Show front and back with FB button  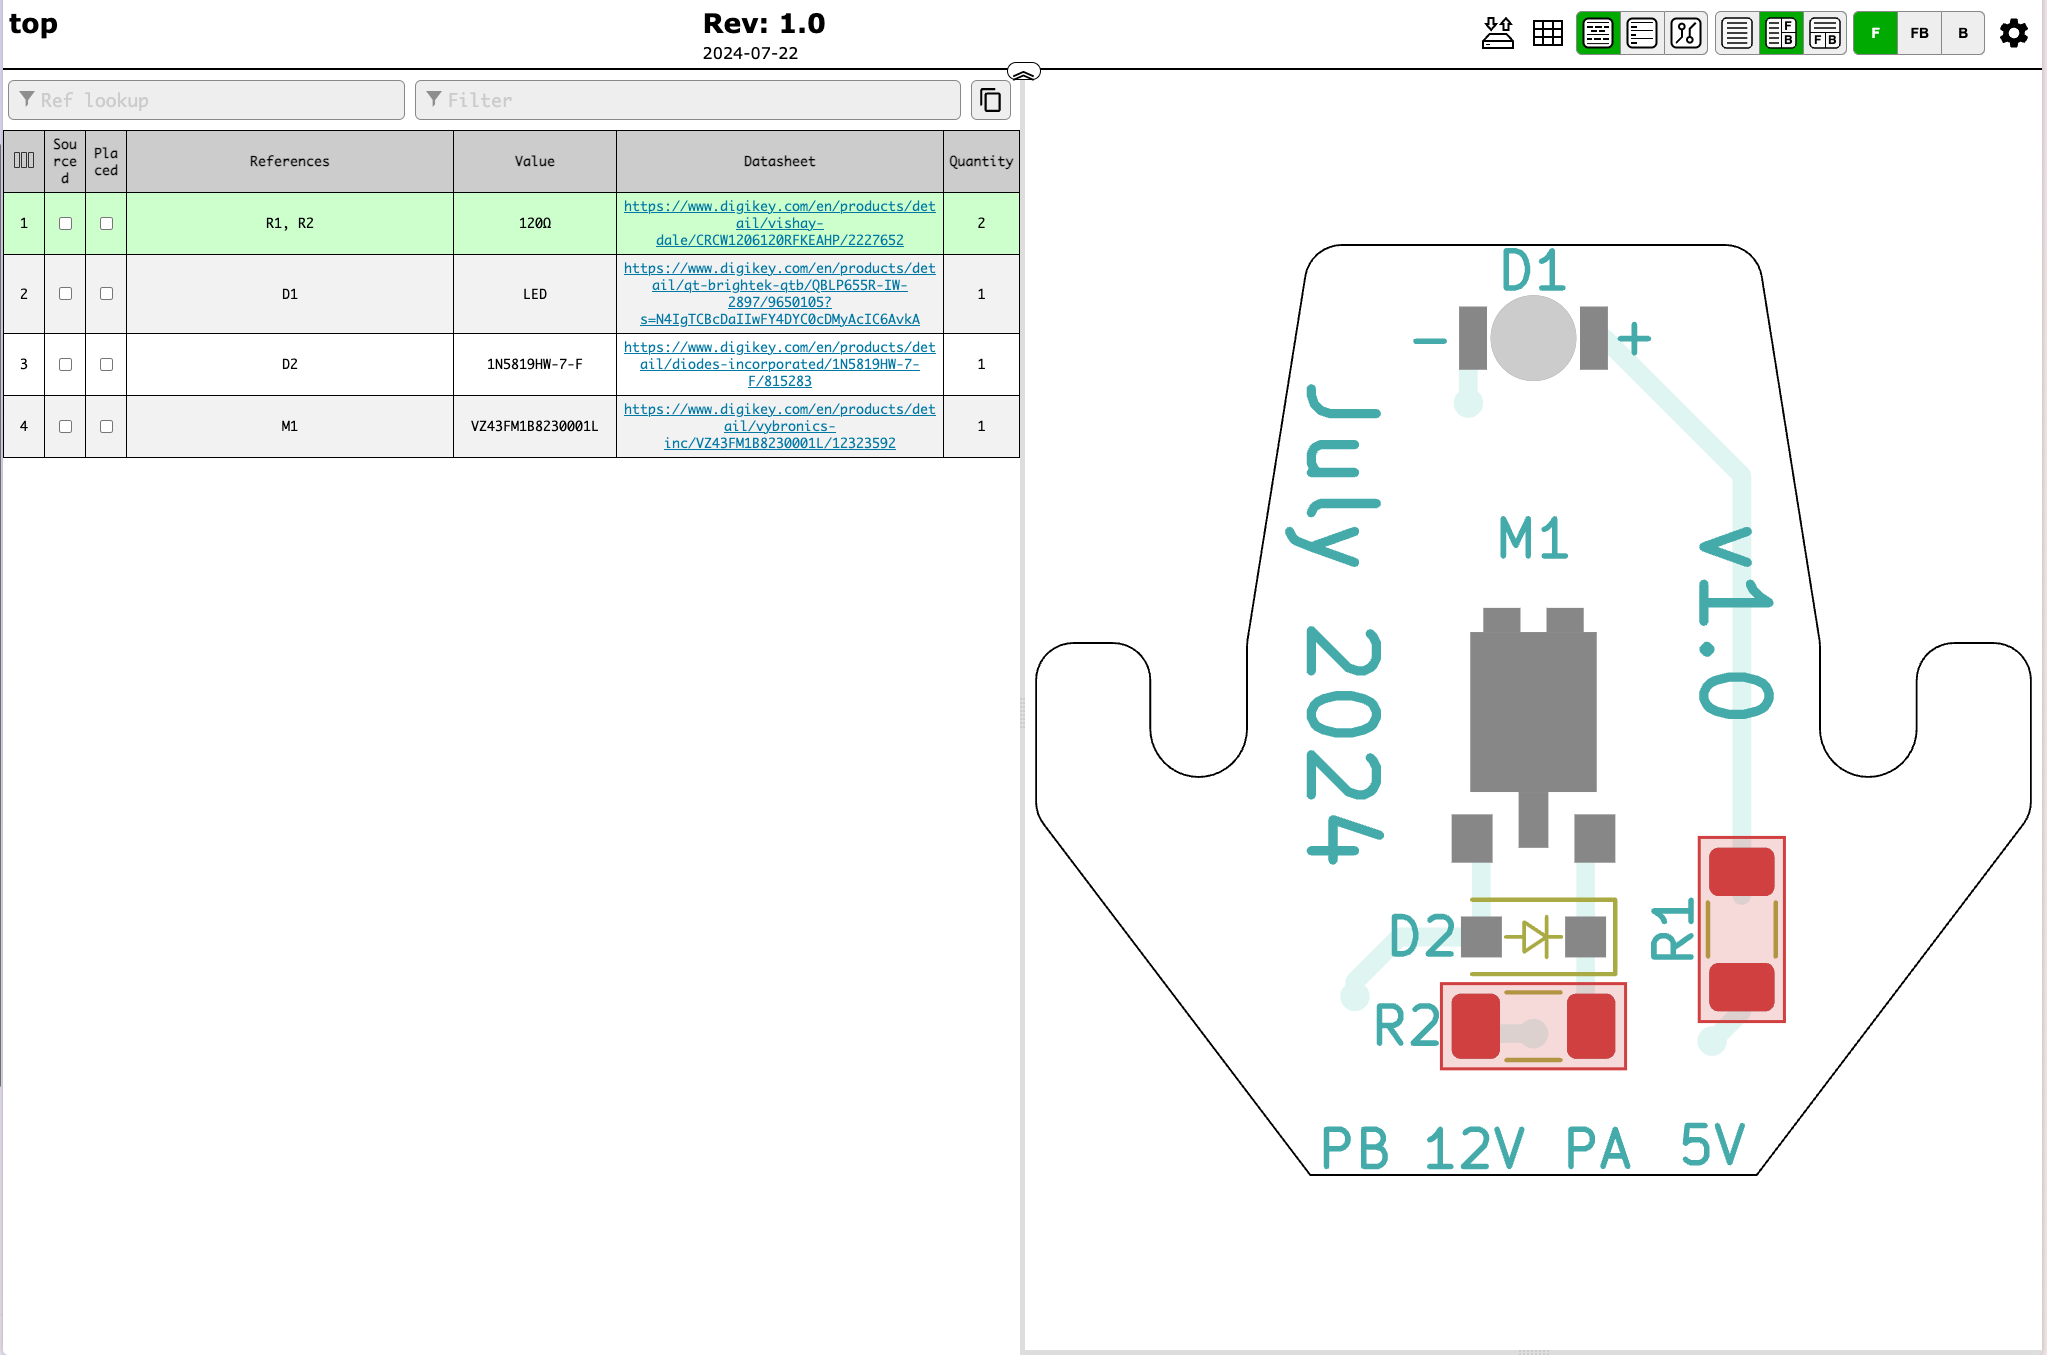1919,33
